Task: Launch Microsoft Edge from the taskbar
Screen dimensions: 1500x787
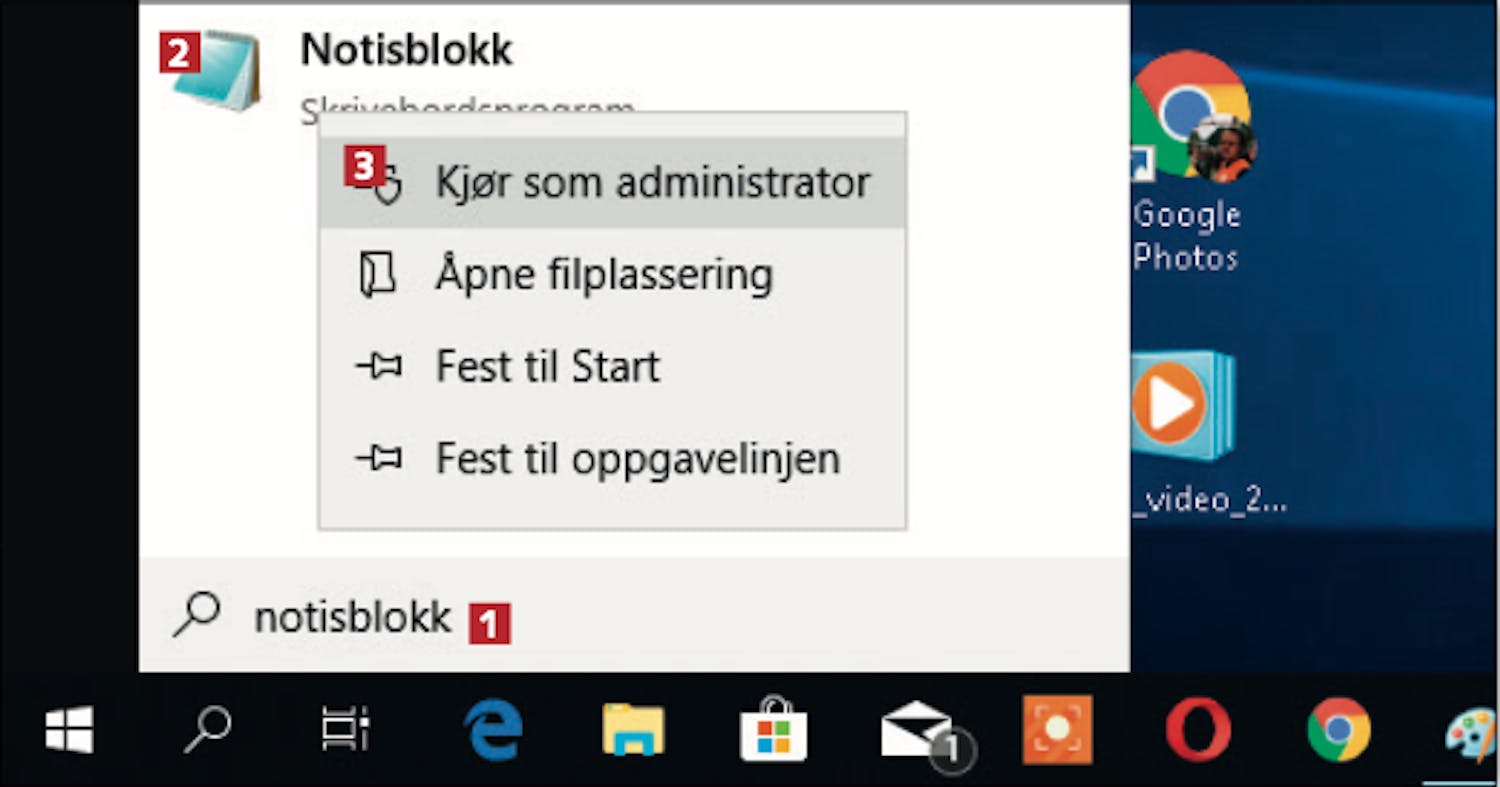Action: [x=493, y=730]
